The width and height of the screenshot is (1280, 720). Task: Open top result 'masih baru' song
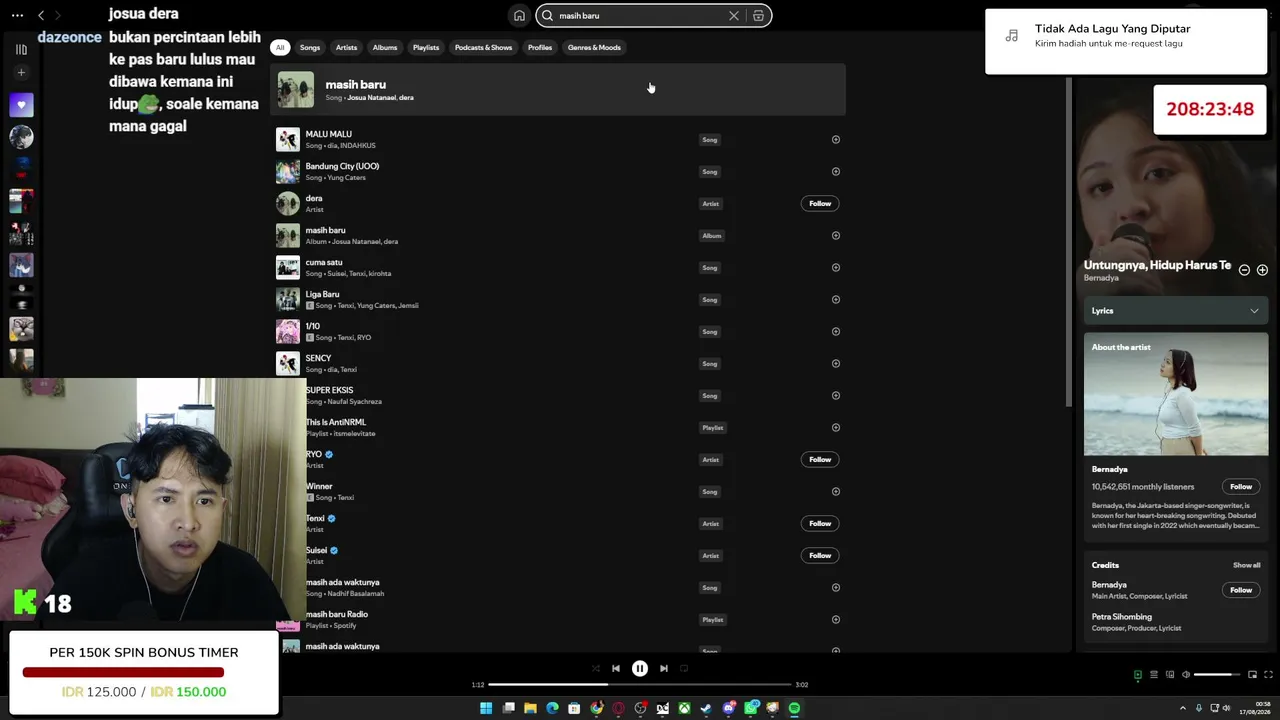pyautogui.click(x=558, y=90)
